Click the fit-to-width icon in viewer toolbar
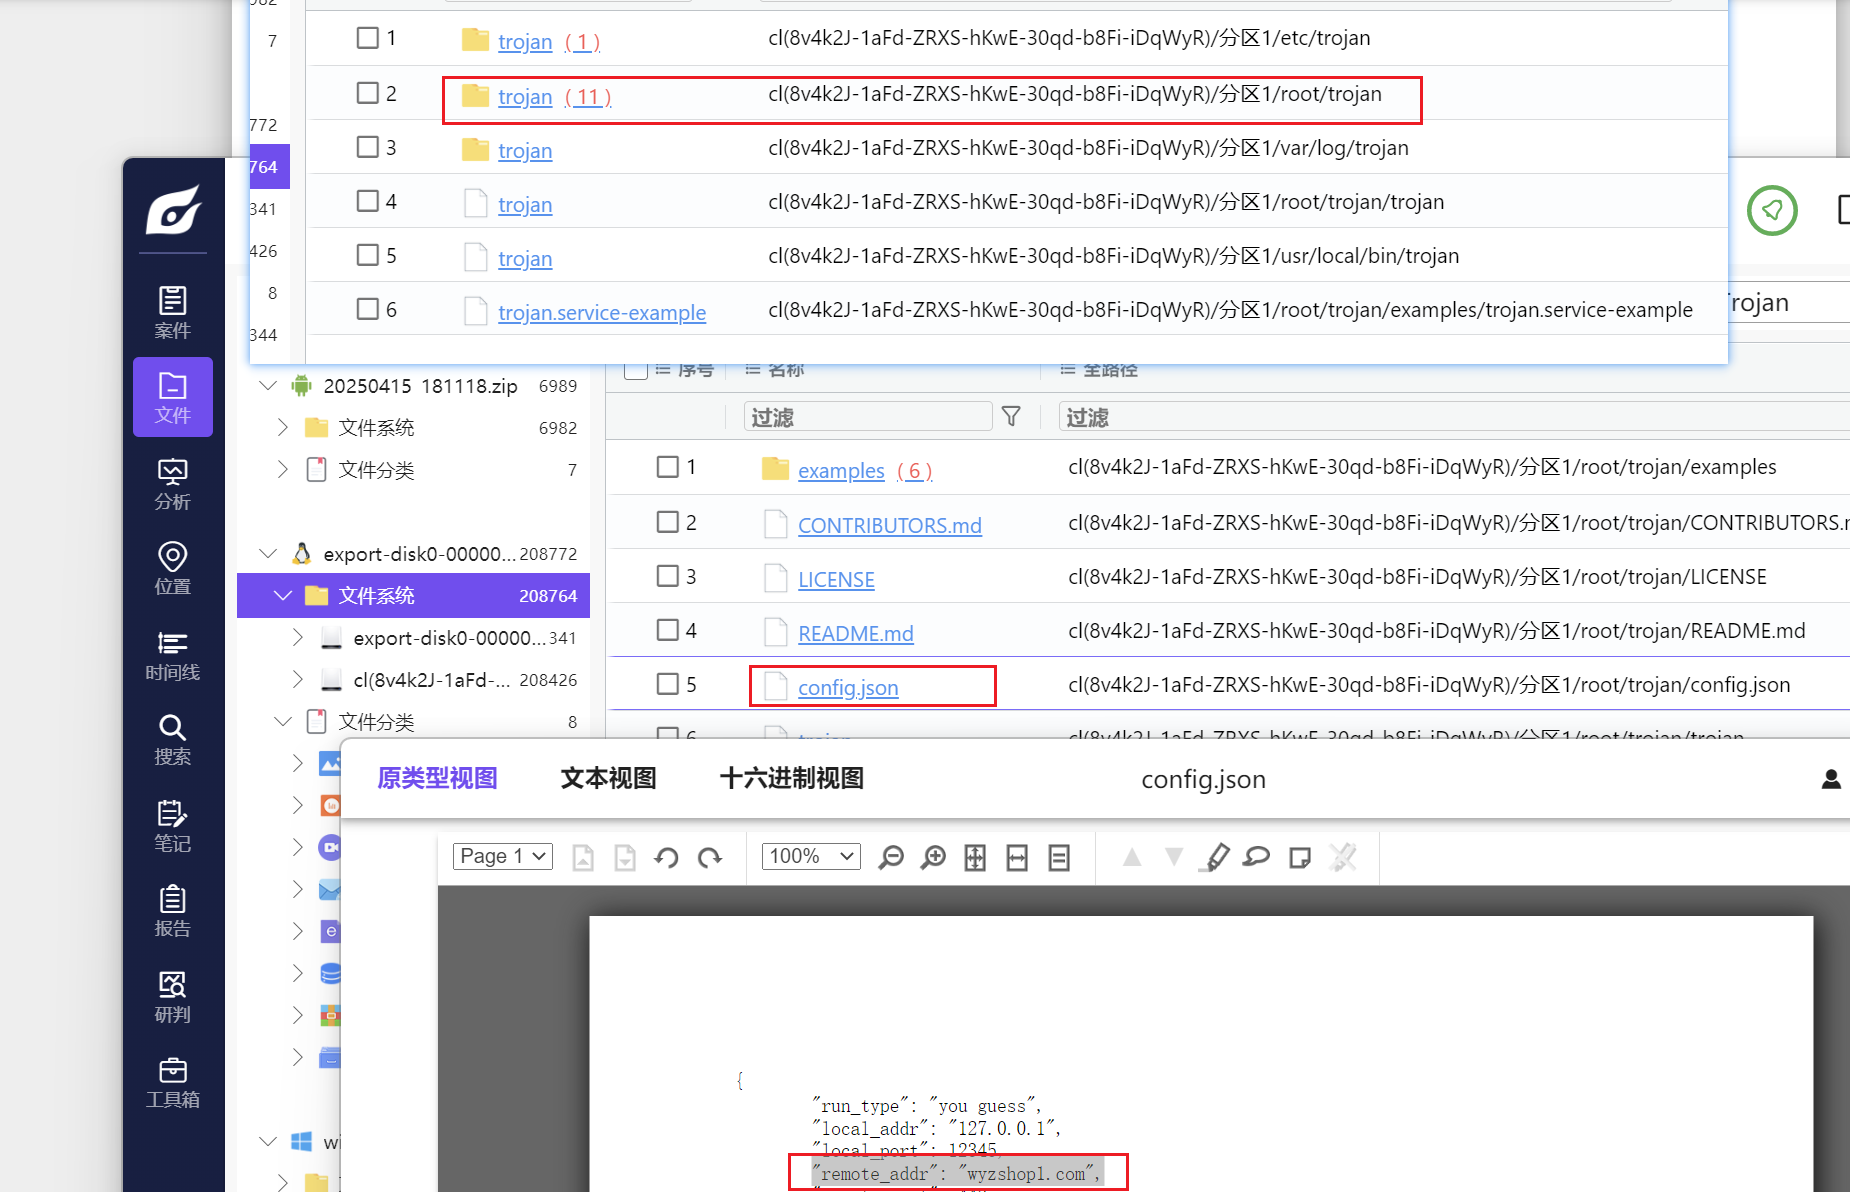Viewport: 1850px width, 1192px height. pos(1017,858)
